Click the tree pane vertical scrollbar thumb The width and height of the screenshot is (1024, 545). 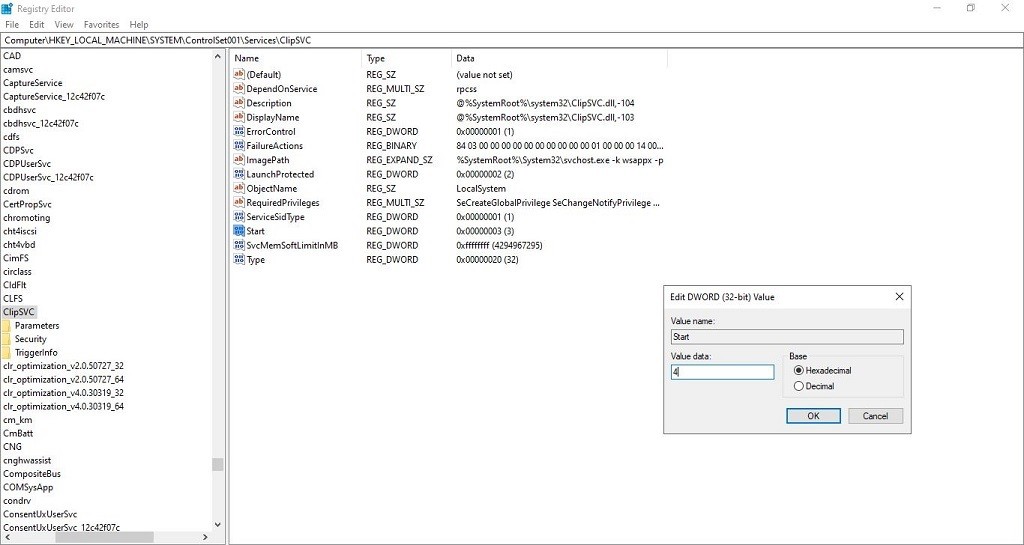tap(217, 464)
